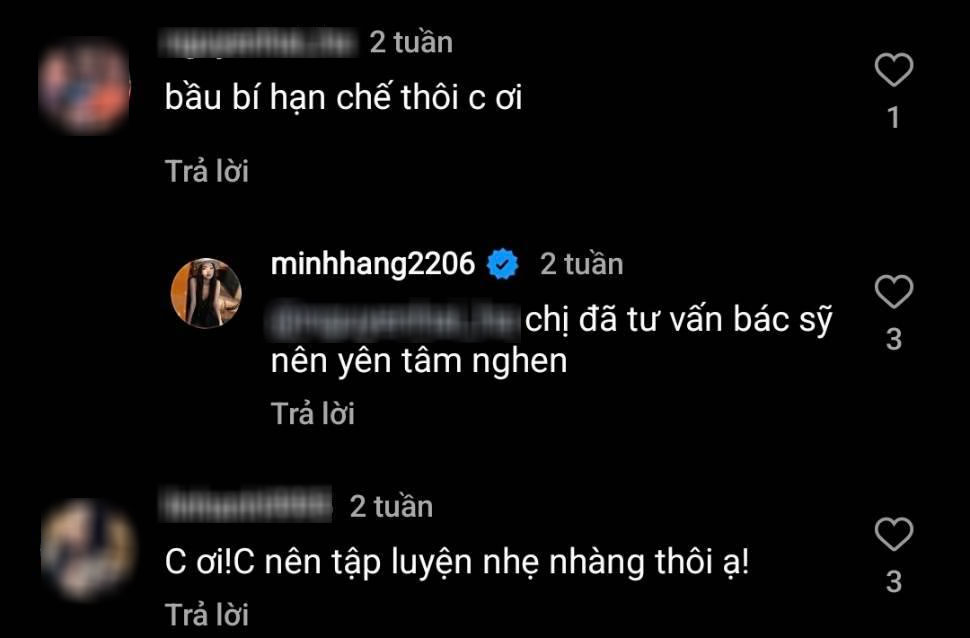Select the comment text "bầu bí hạn chế thôi c ơi"

click(x=343, y=98)
